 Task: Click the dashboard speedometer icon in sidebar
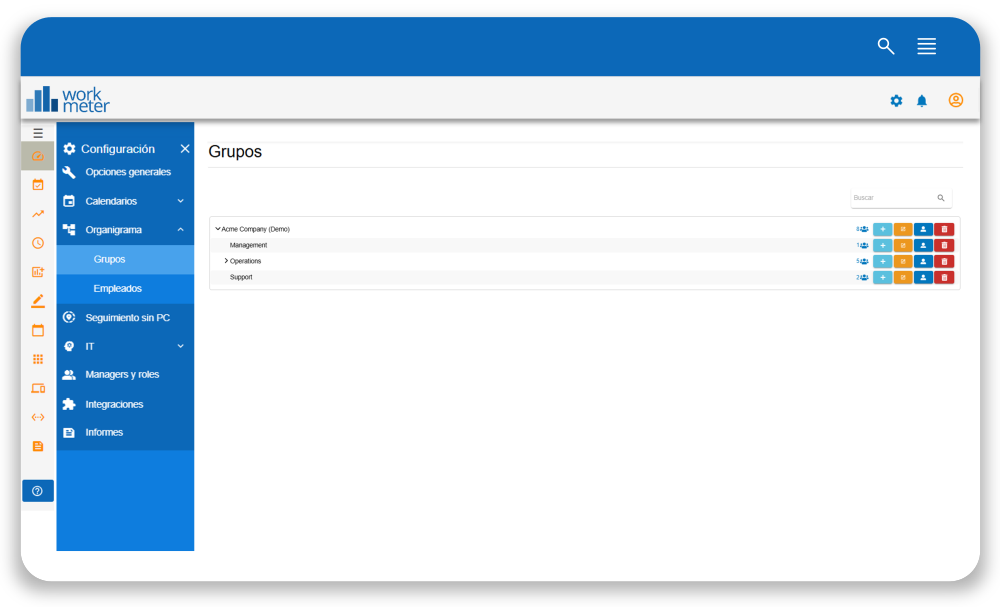(38, 156)
